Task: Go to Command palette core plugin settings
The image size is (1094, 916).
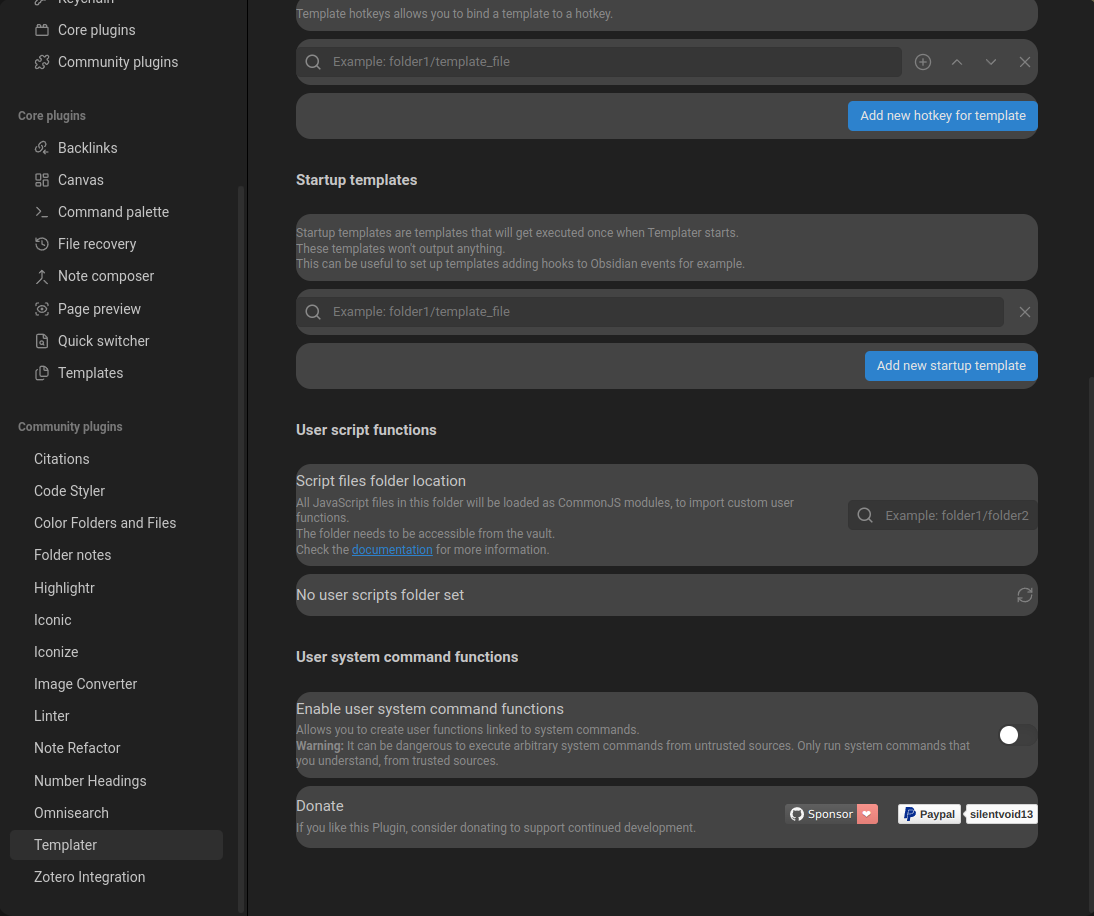Action: pos(113,212)
